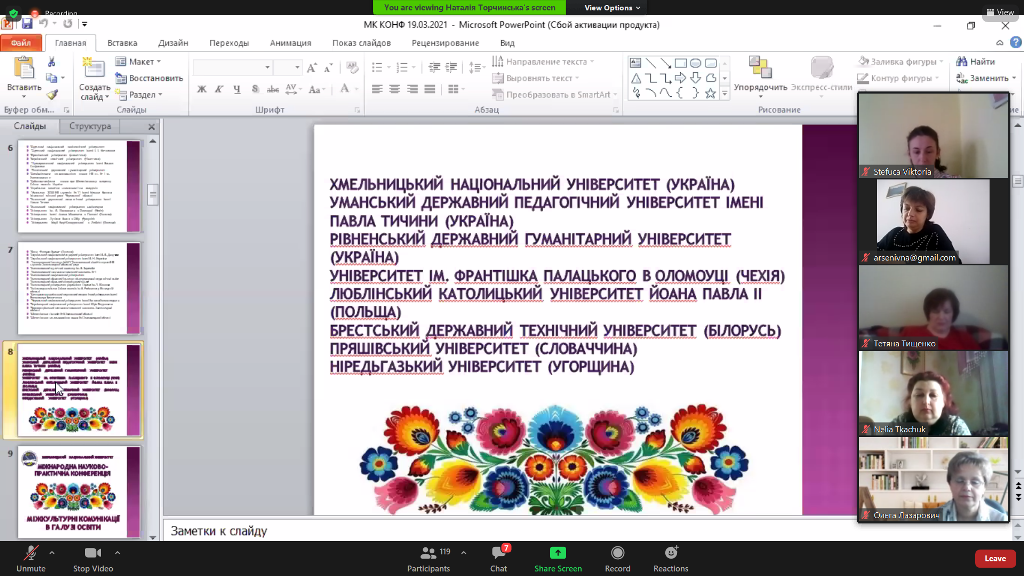1024x576 pixels.
Task: Open the font name combo box
Action: pos(233,67)
